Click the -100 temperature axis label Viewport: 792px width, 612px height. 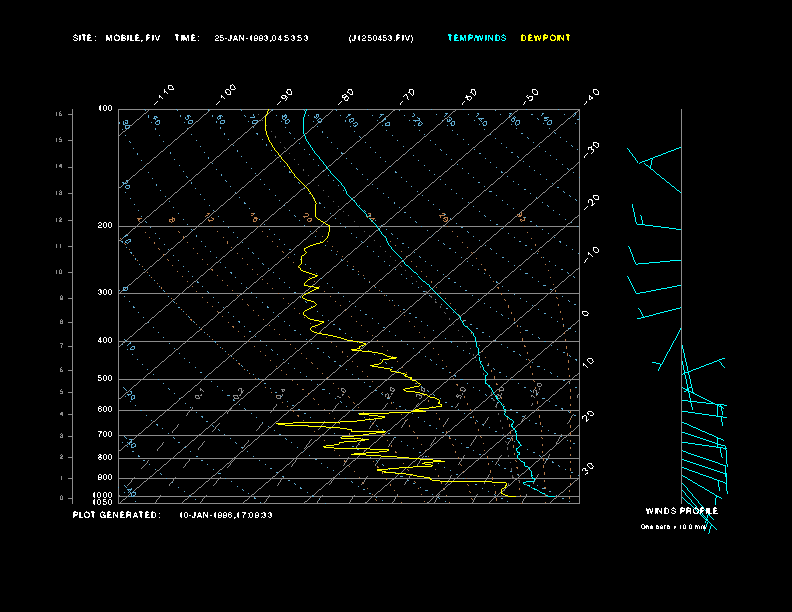click(226, 95)
